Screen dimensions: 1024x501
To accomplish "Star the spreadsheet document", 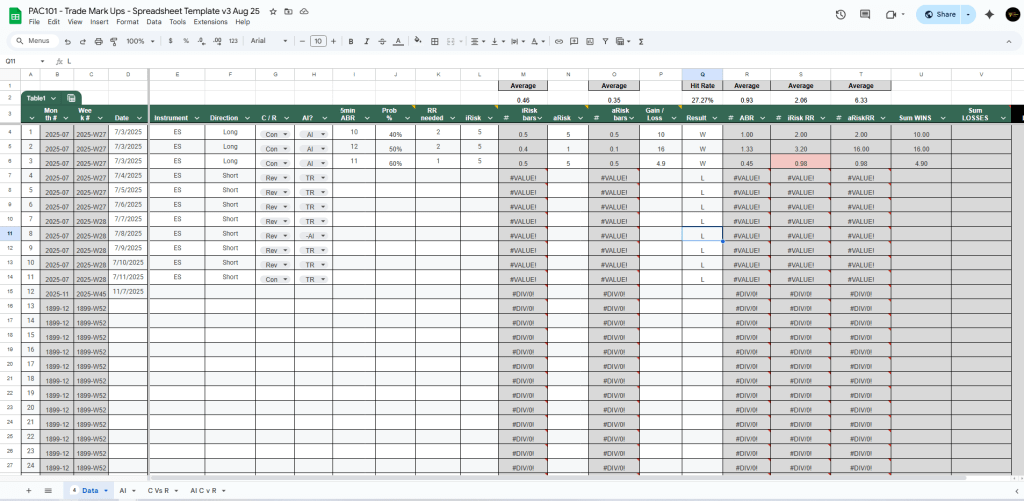I will 273,10.
